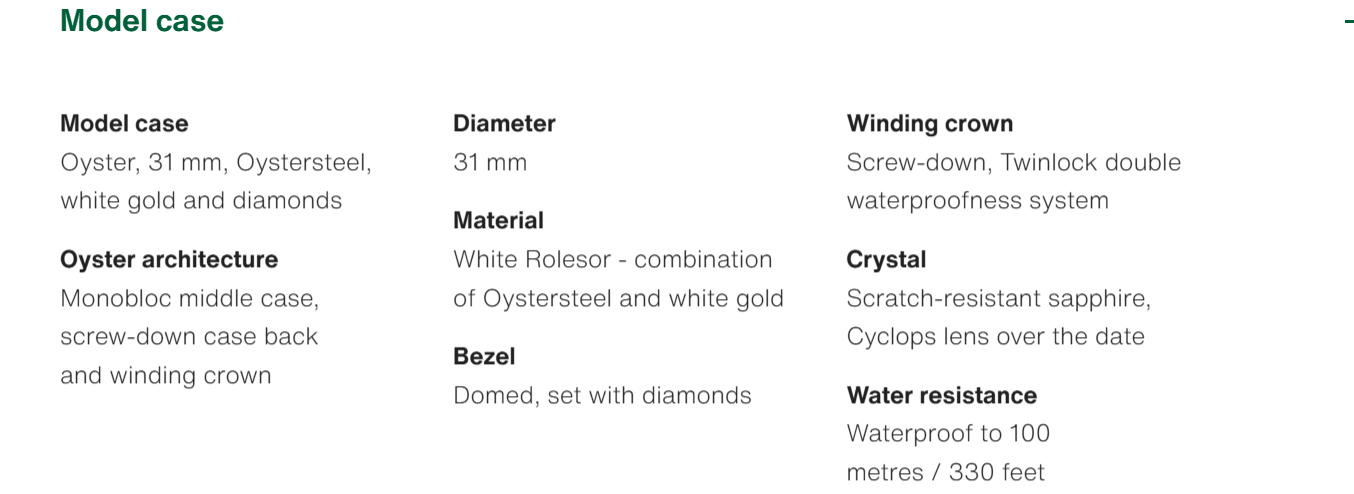The width and height of the screenshot is (1354, 494).
Task: Click the green Model case section heading
Action: (142, 21)
